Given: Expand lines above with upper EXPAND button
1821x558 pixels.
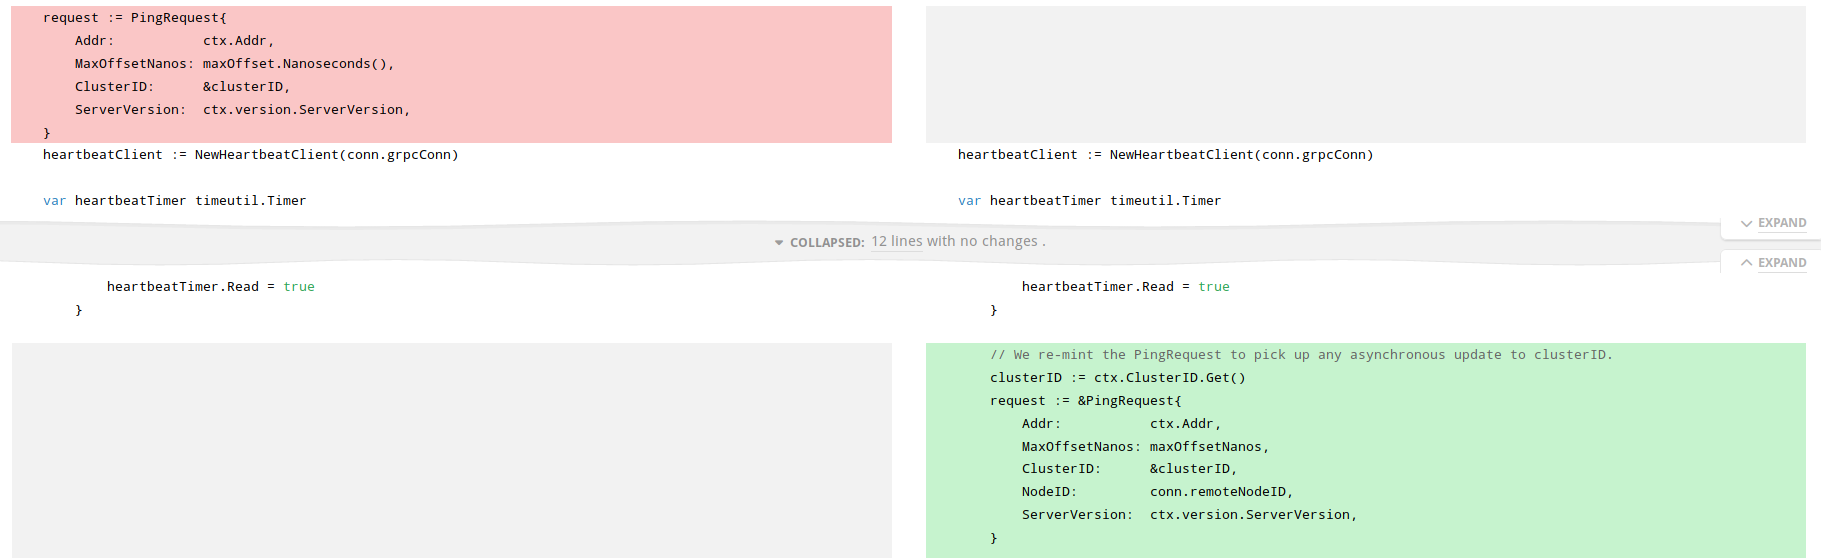Looking at the screenshot, I should (x=1782, y=223).
